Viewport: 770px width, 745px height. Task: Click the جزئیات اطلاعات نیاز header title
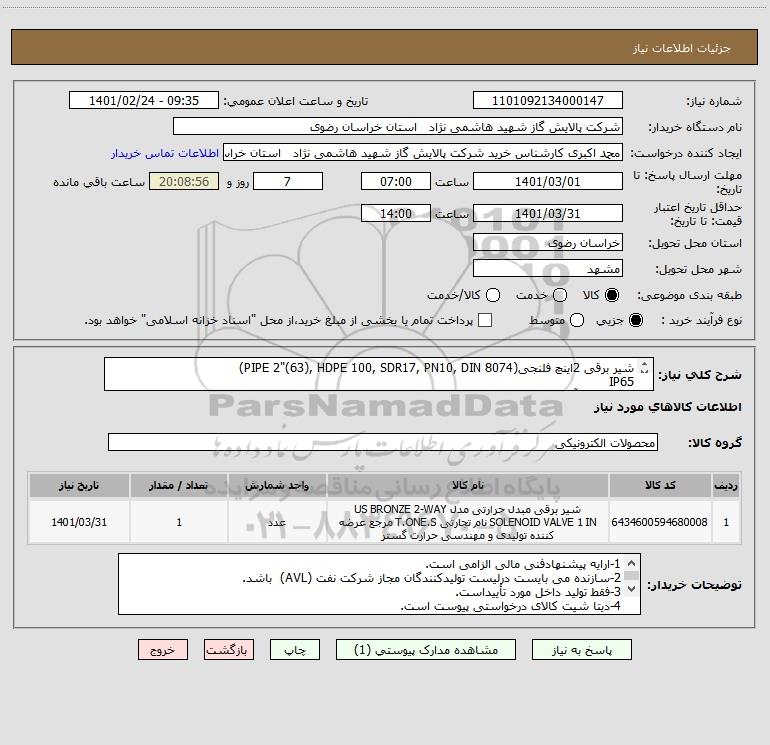click(x=682, y=48)
